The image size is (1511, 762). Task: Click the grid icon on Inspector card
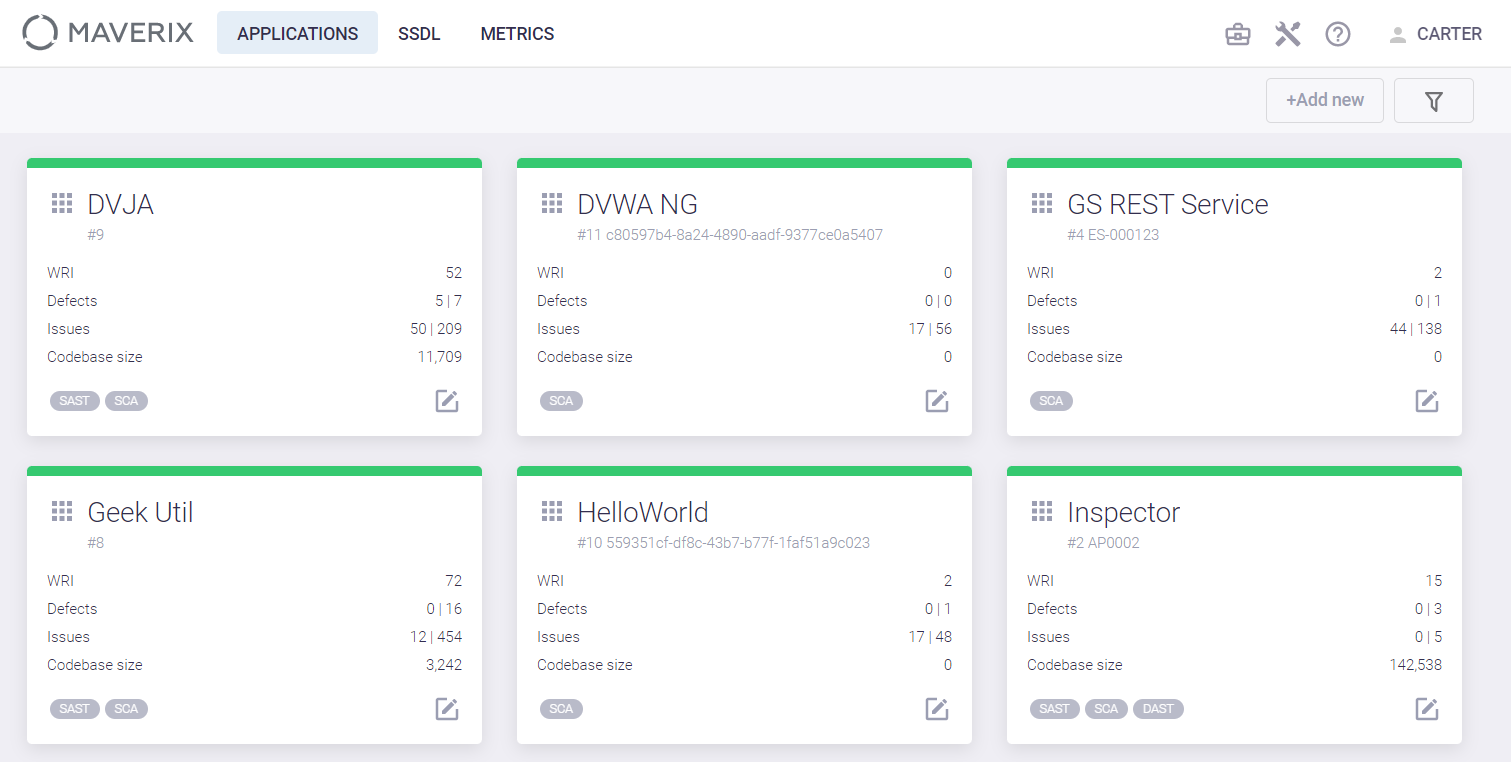[x=1042, y=512]
